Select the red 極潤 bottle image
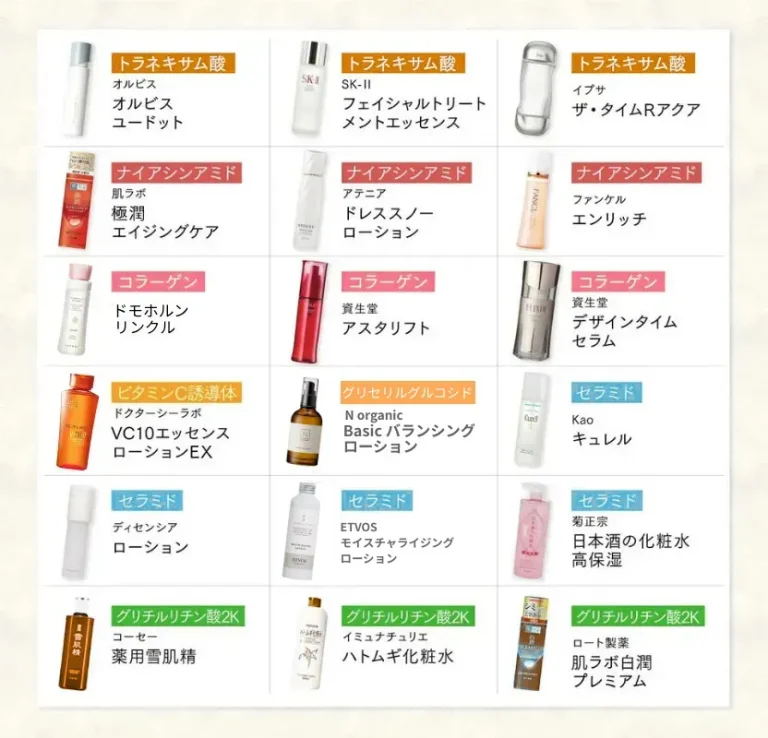 point(77,200)
